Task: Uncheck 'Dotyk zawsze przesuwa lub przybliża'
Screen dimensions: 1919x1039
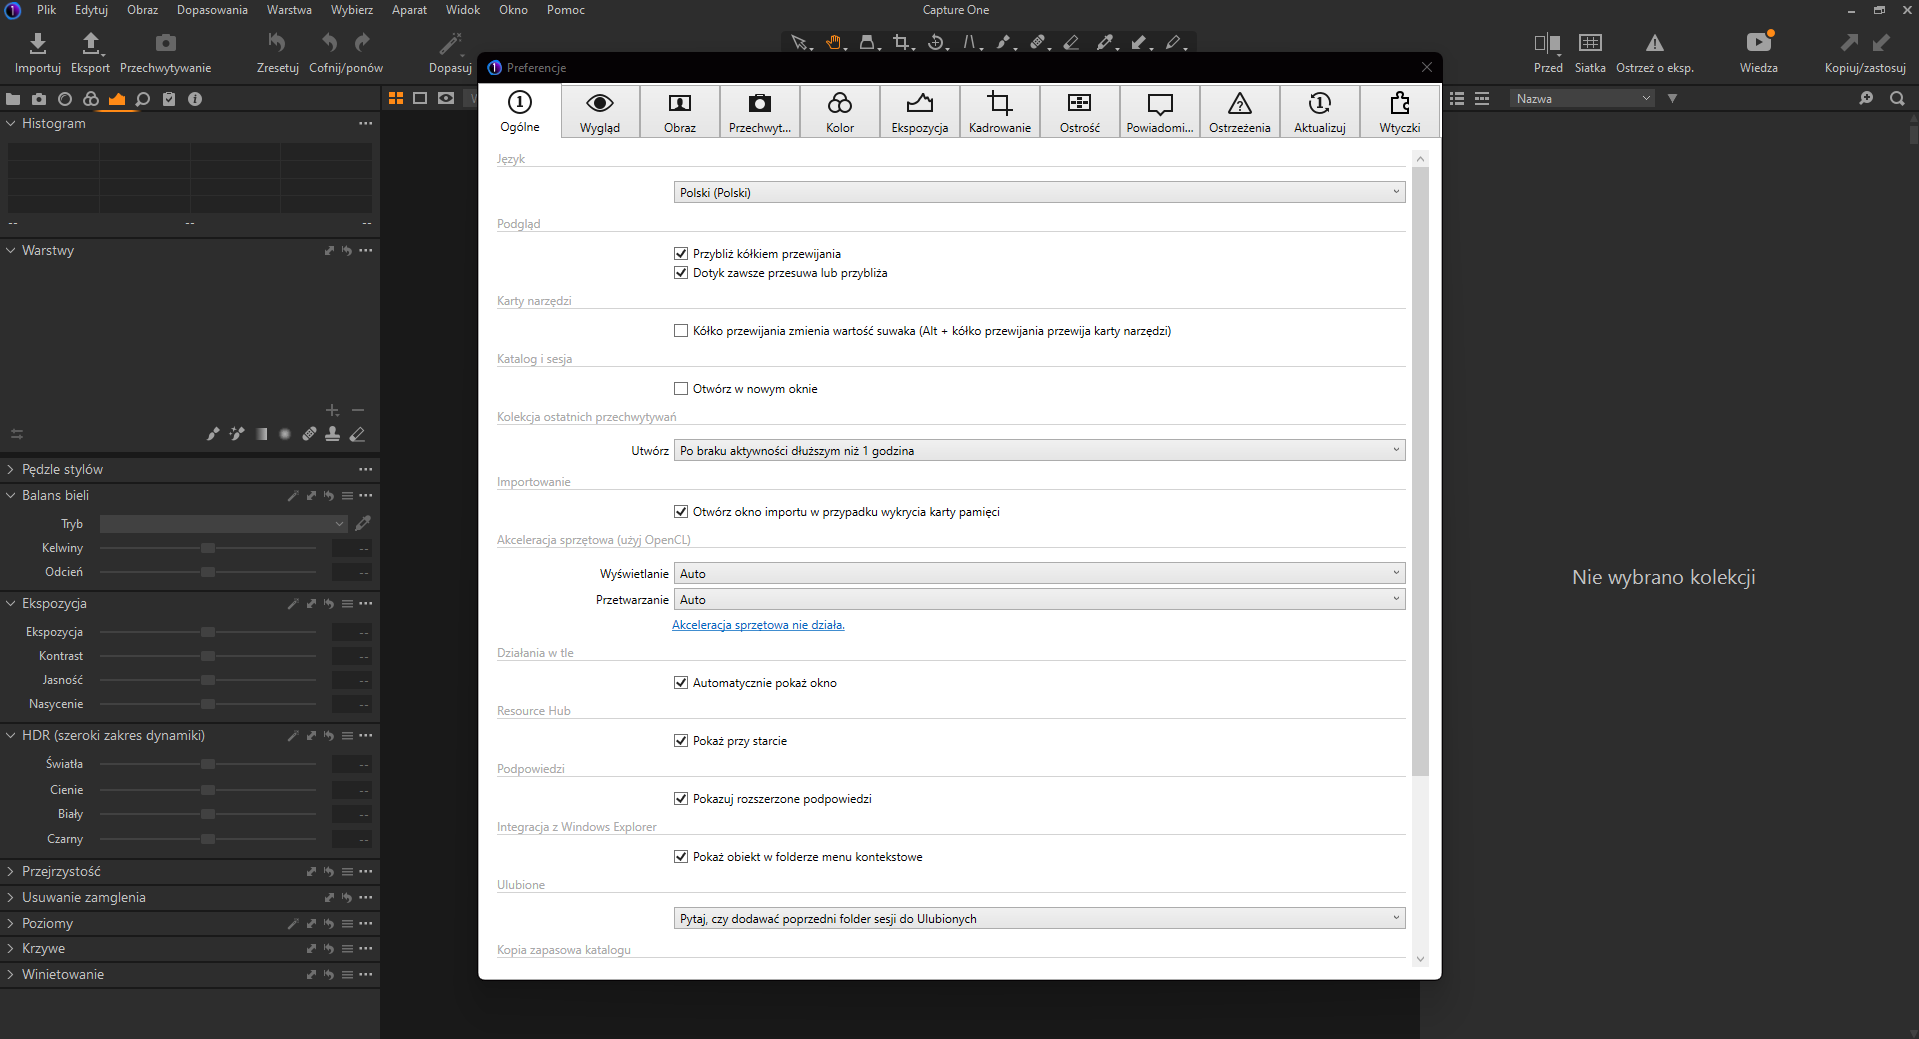Action: (681, 273)
